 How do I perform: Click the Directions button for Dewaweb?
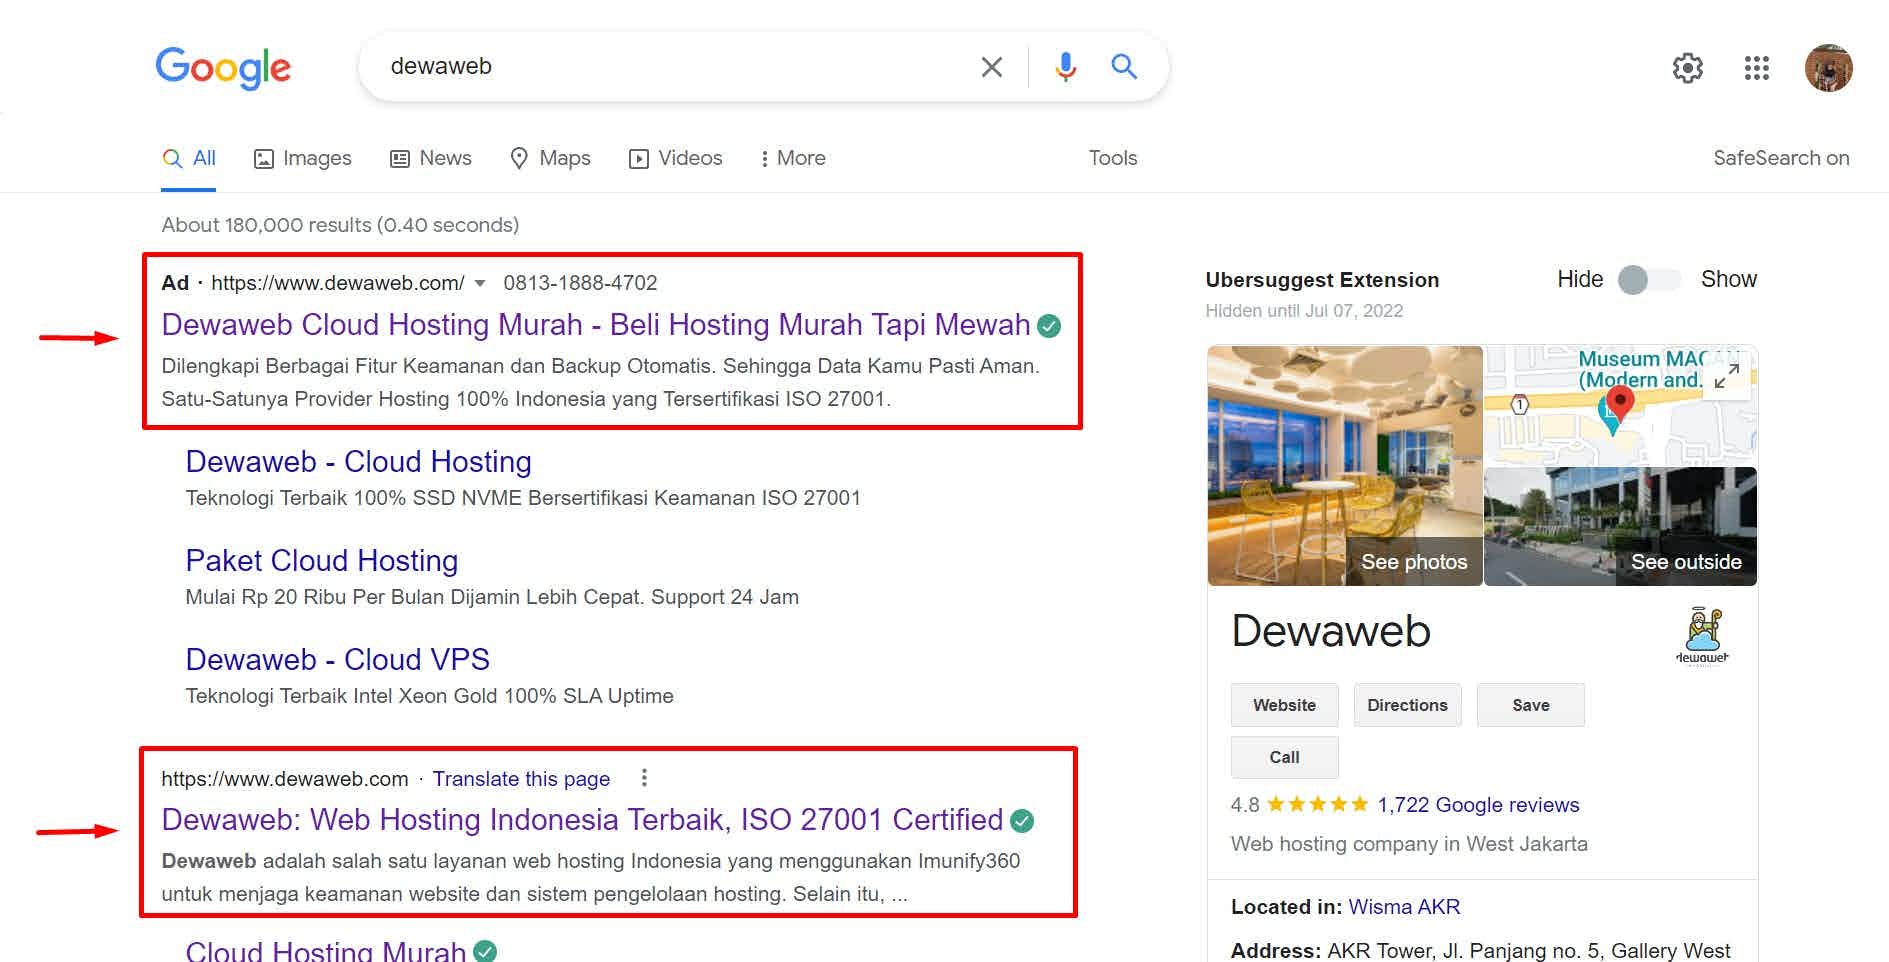click(1407, 705)
